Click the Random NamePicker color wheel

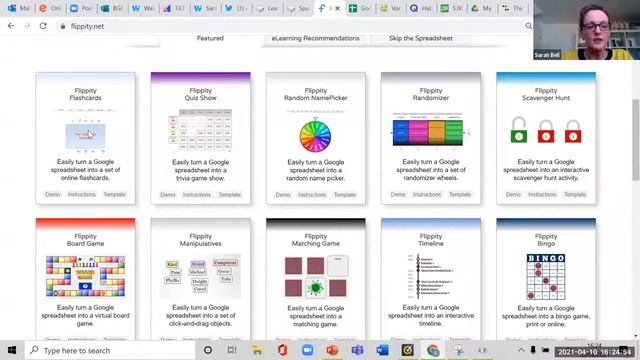[x=315, y=136]
